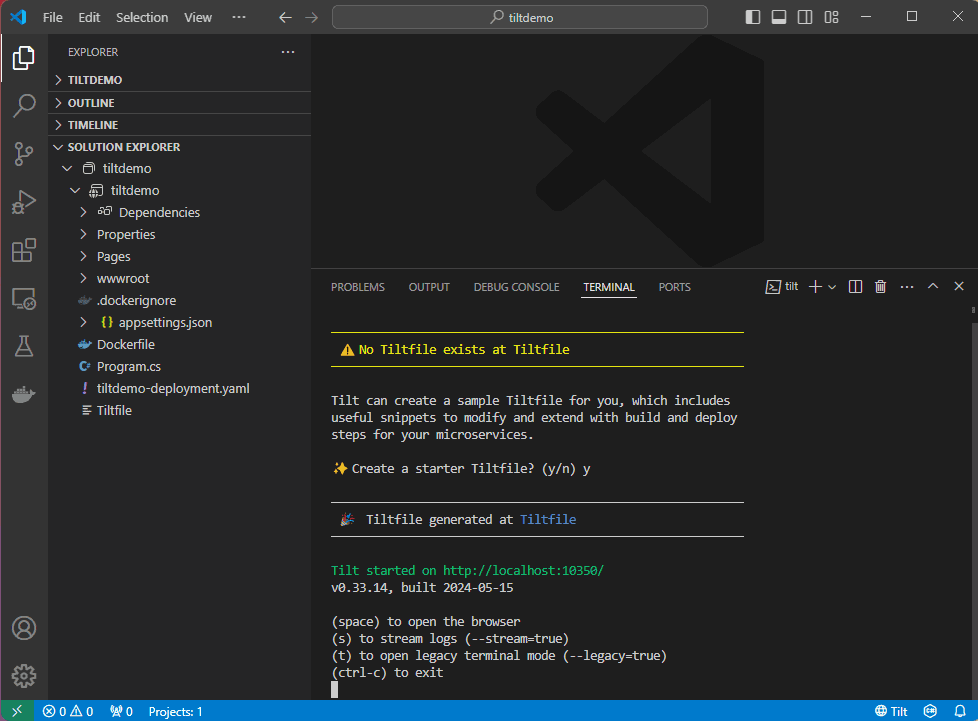
Task: Maximize the panel size chevron
Action: [x=933, y=286]
